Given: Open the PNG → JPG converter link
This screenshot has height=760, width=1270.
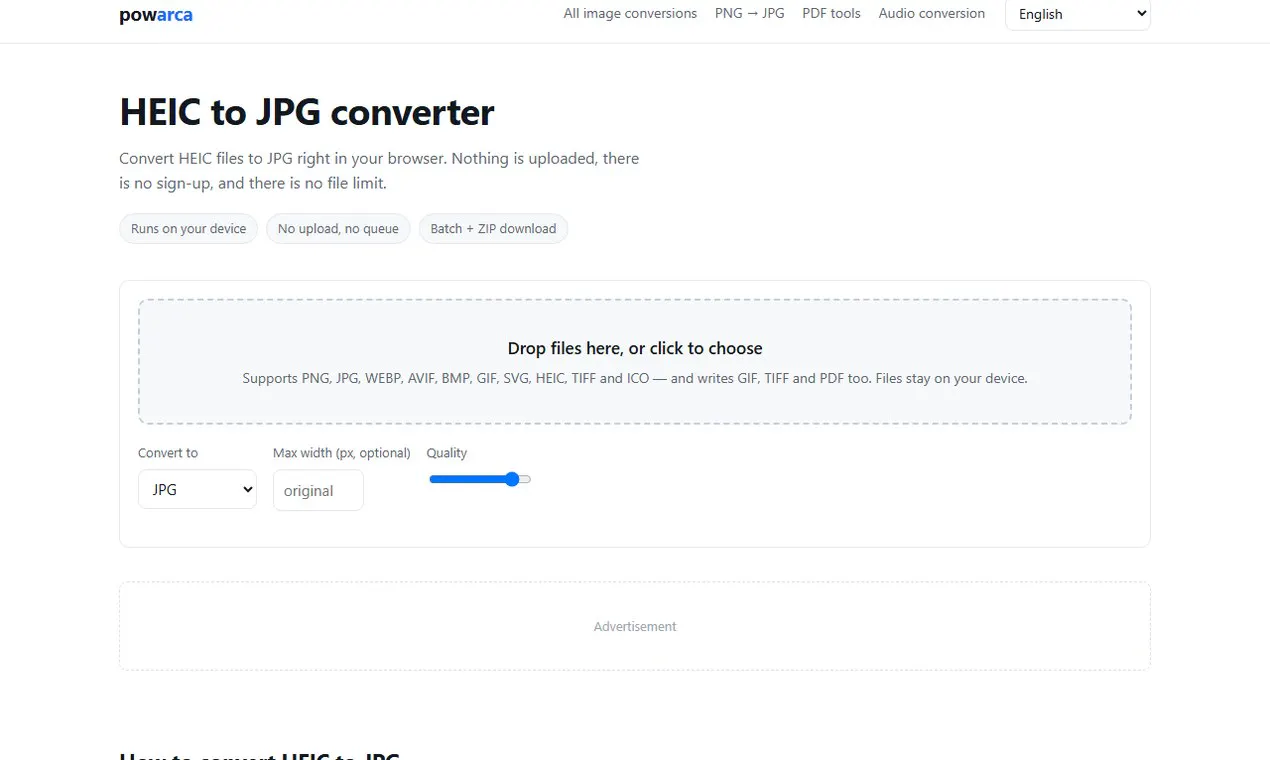Looking at the screenshot, I should pos(750,14).
